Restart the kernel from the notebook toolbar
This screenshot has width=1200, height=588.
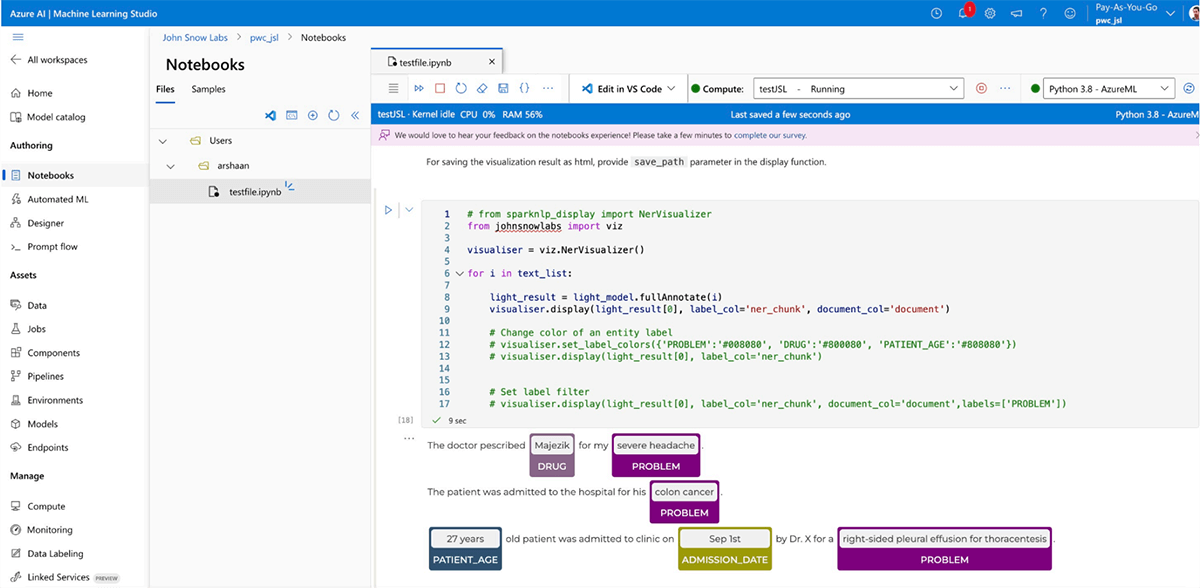click(x=461, y=89)
